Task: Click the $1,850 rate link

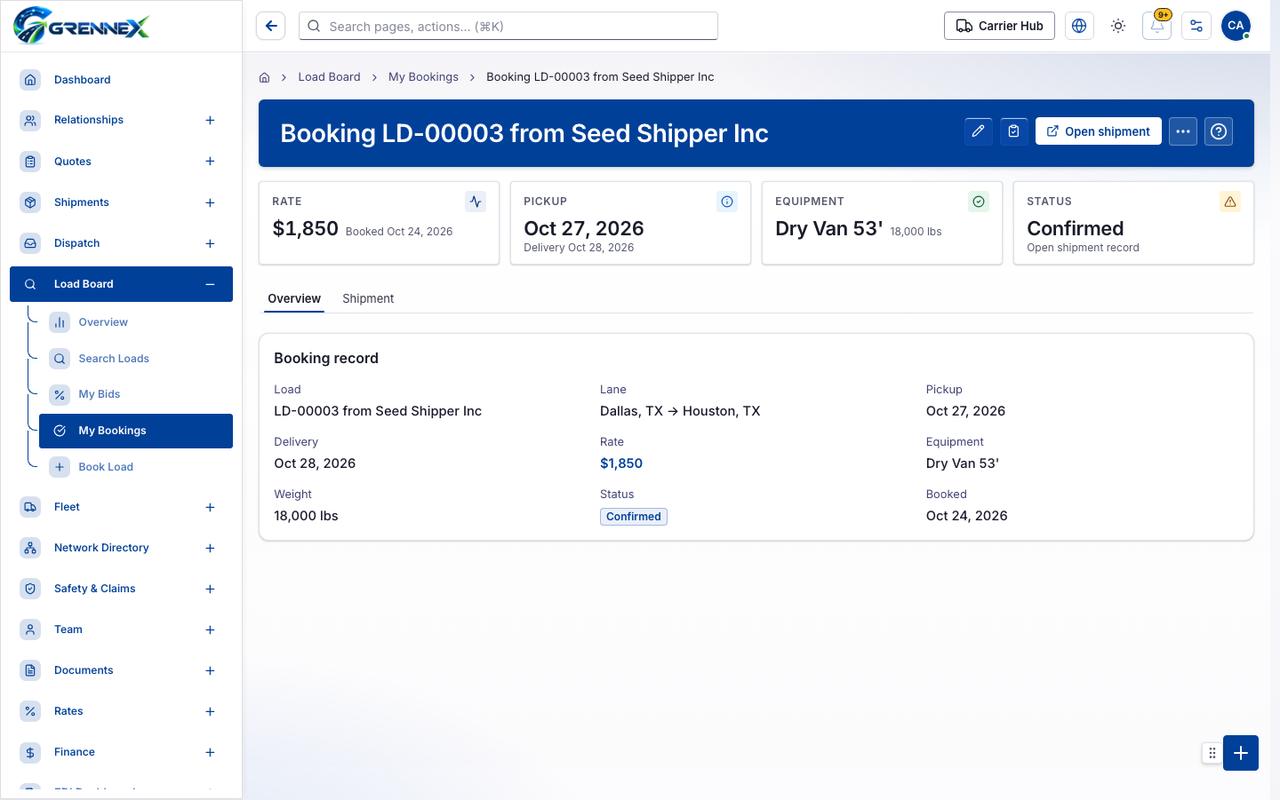Action: 621,463
